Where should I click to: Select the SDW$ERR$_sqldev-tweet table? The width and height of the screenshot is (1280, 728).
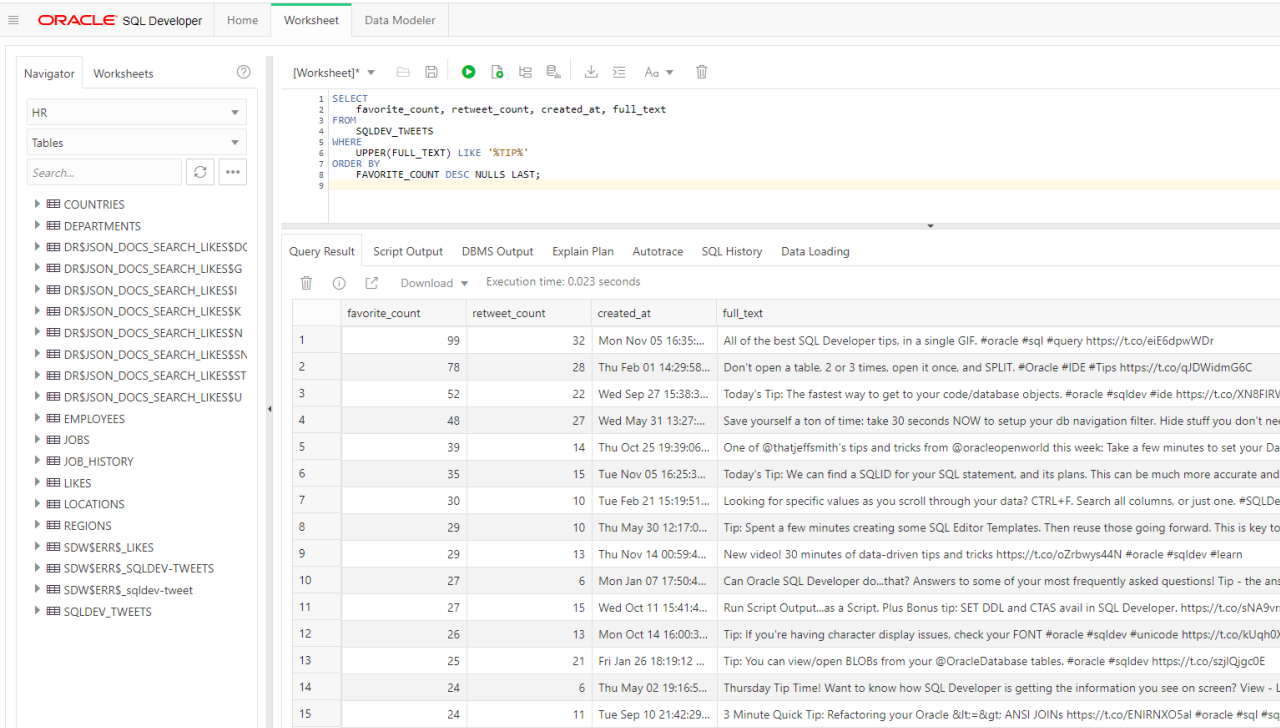(x=128, y=590)
